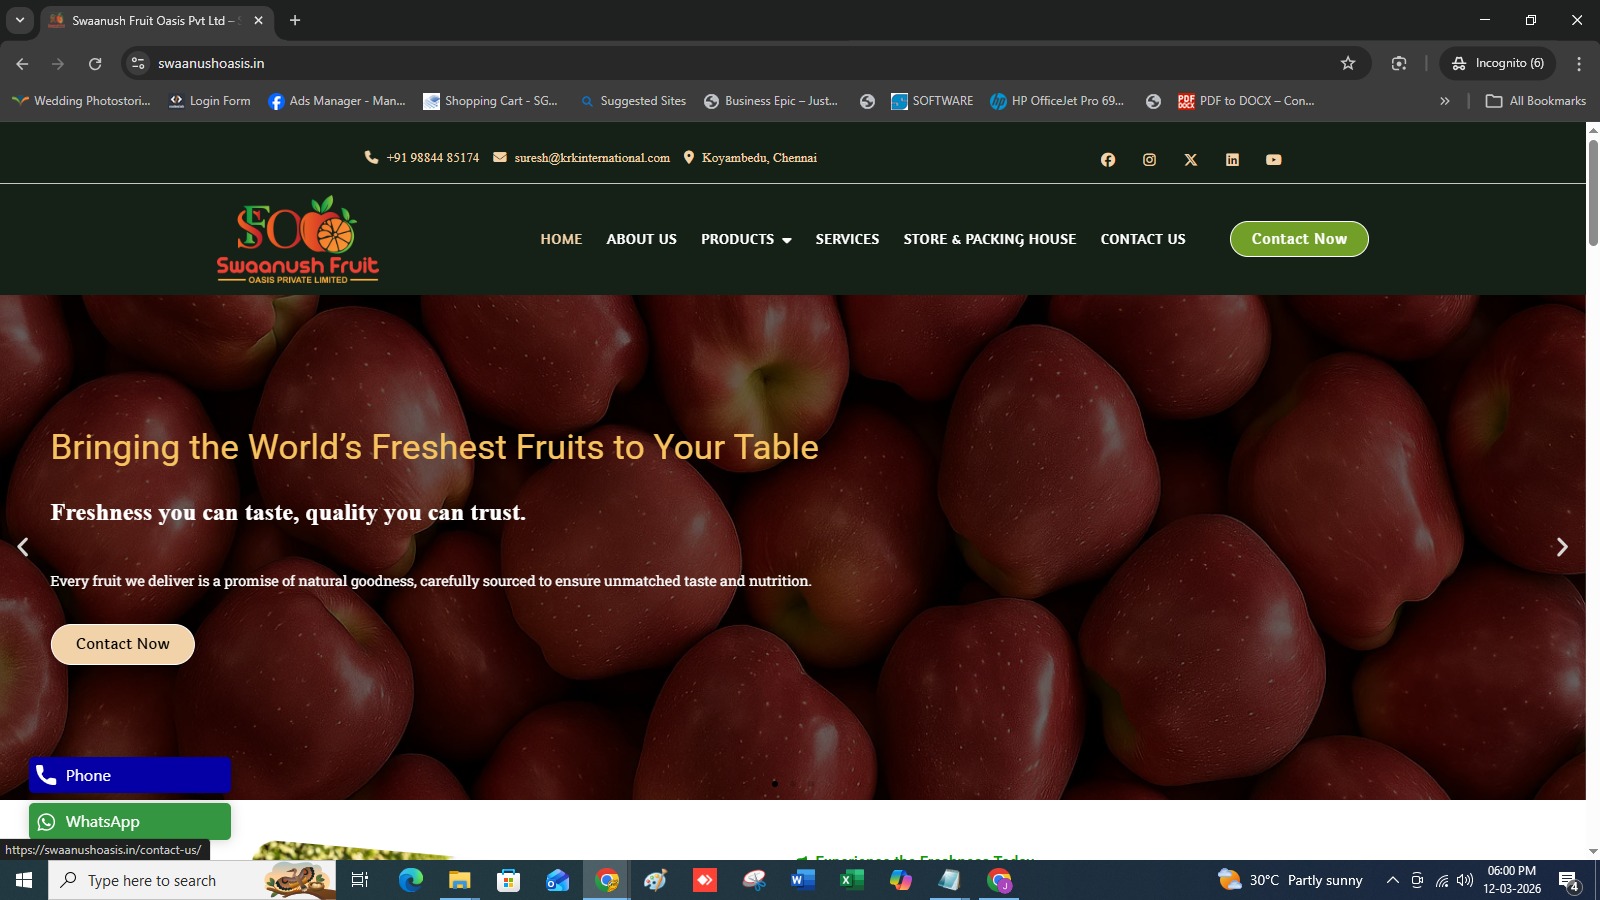
Task: Open Microsoft Excel from the taskbar
Action: pyautogui.click(x=851, y=880)
